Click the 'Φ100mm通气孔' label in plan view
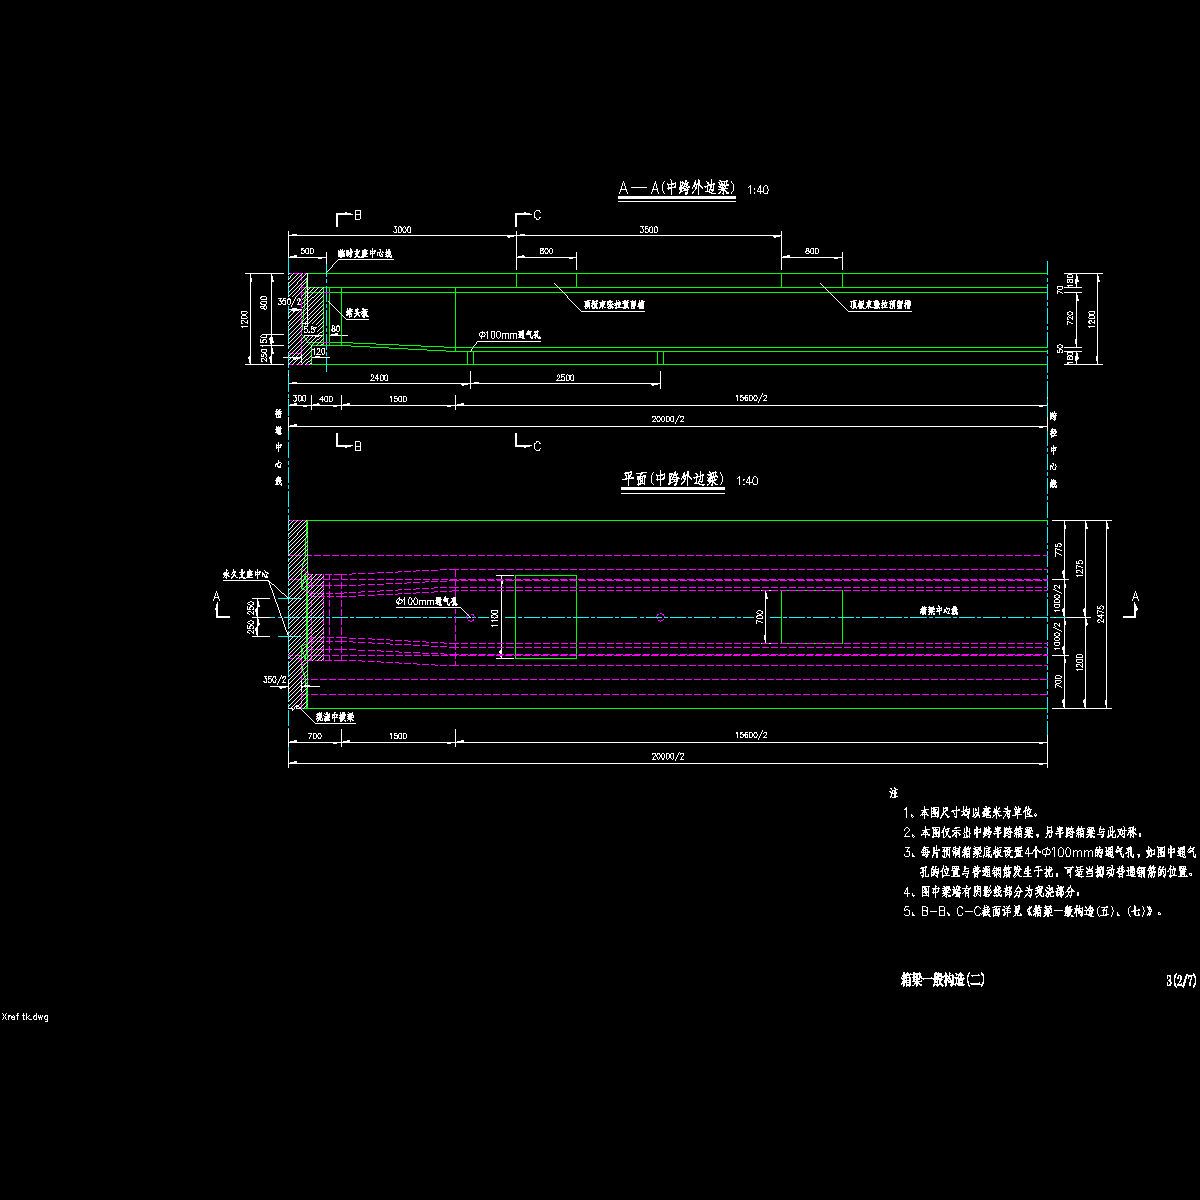The height and width of the screenshot is (1200, 1200). click(426, 603)
